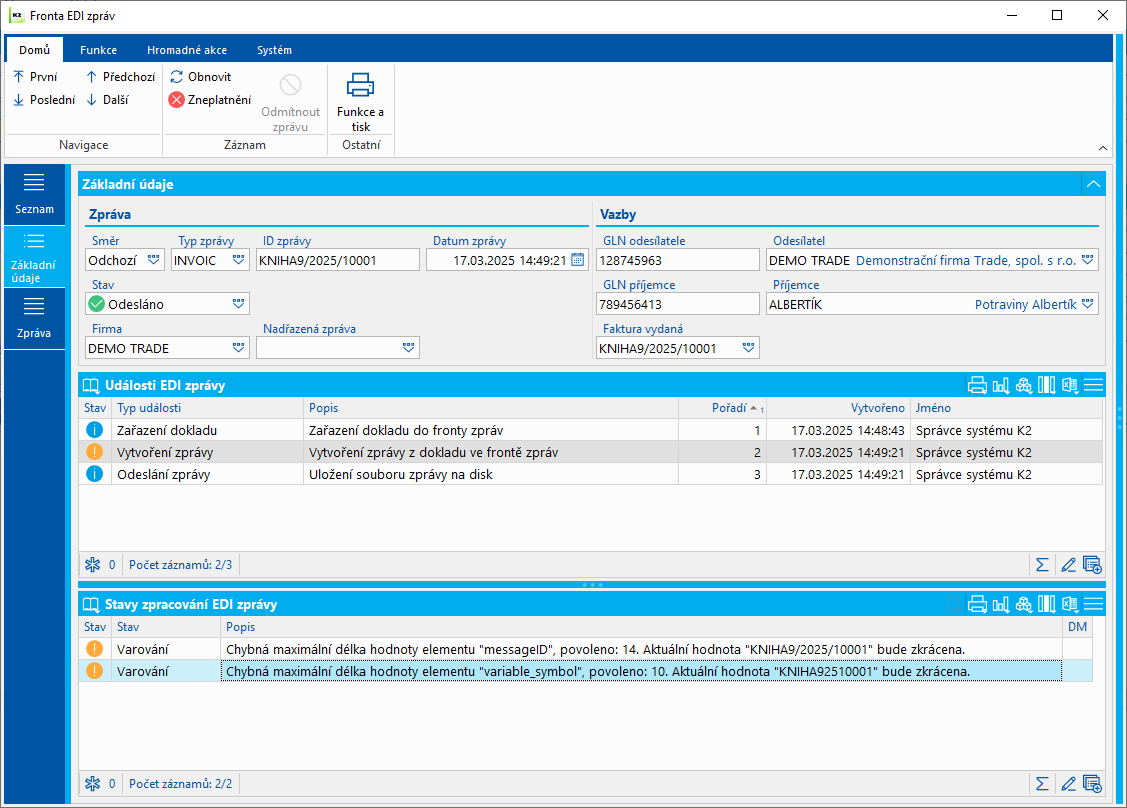Open the Stav Odesláno dropdown
1127x808 pixels.
(x=239, y=304)
